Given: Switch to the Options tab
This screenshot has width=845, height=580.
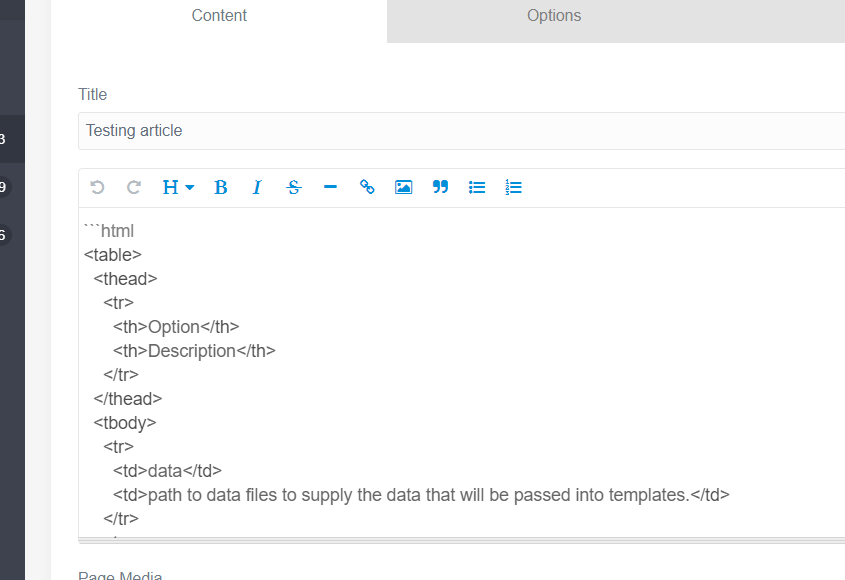Looking at the screenshot, I should click(553, 15).
